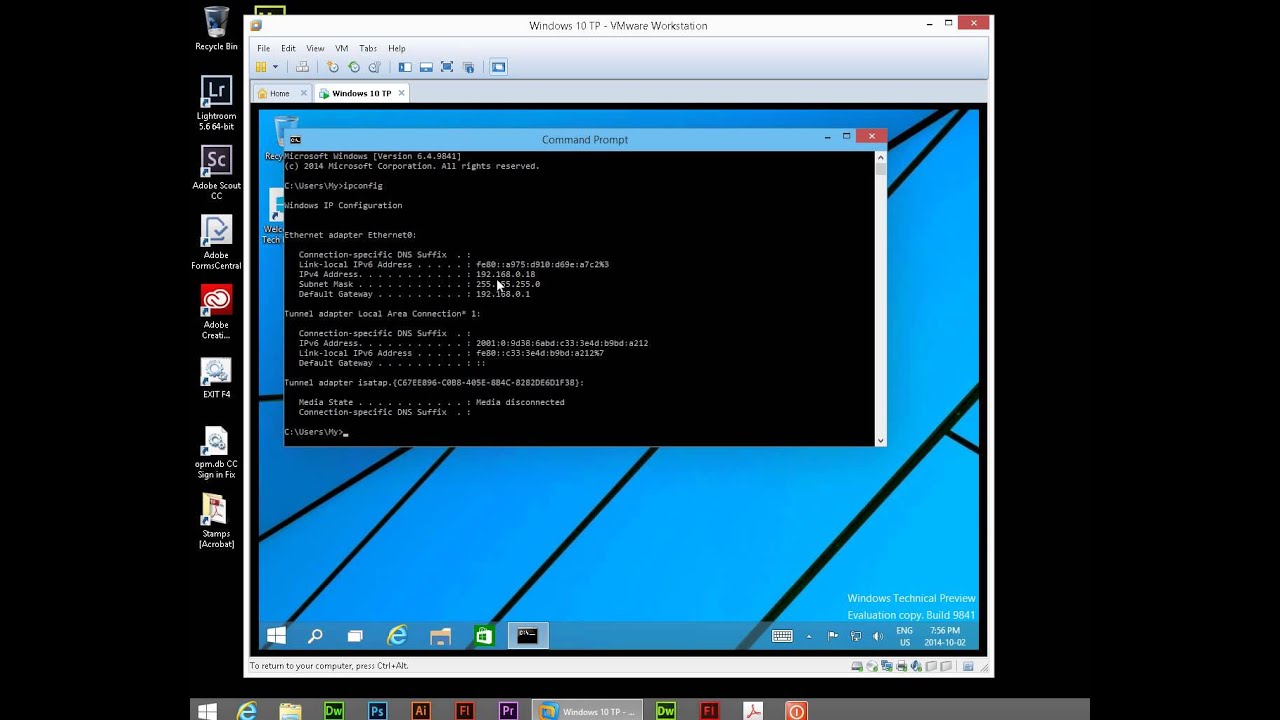Click the CD/DVD device status icon
1280x720 pixels.
click(872, 666)
